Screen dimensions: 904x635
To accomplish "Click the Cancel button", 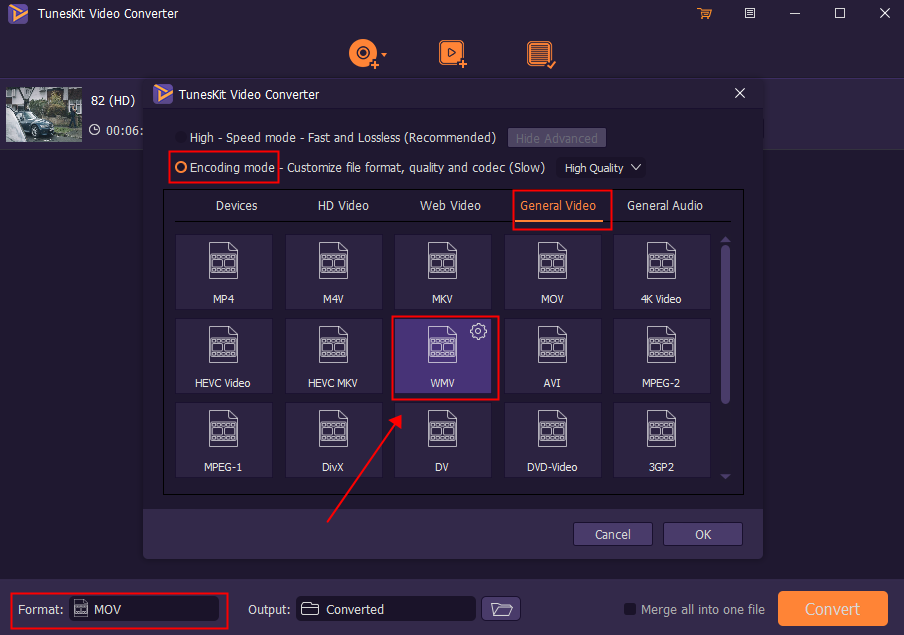I will coord(613,534).
